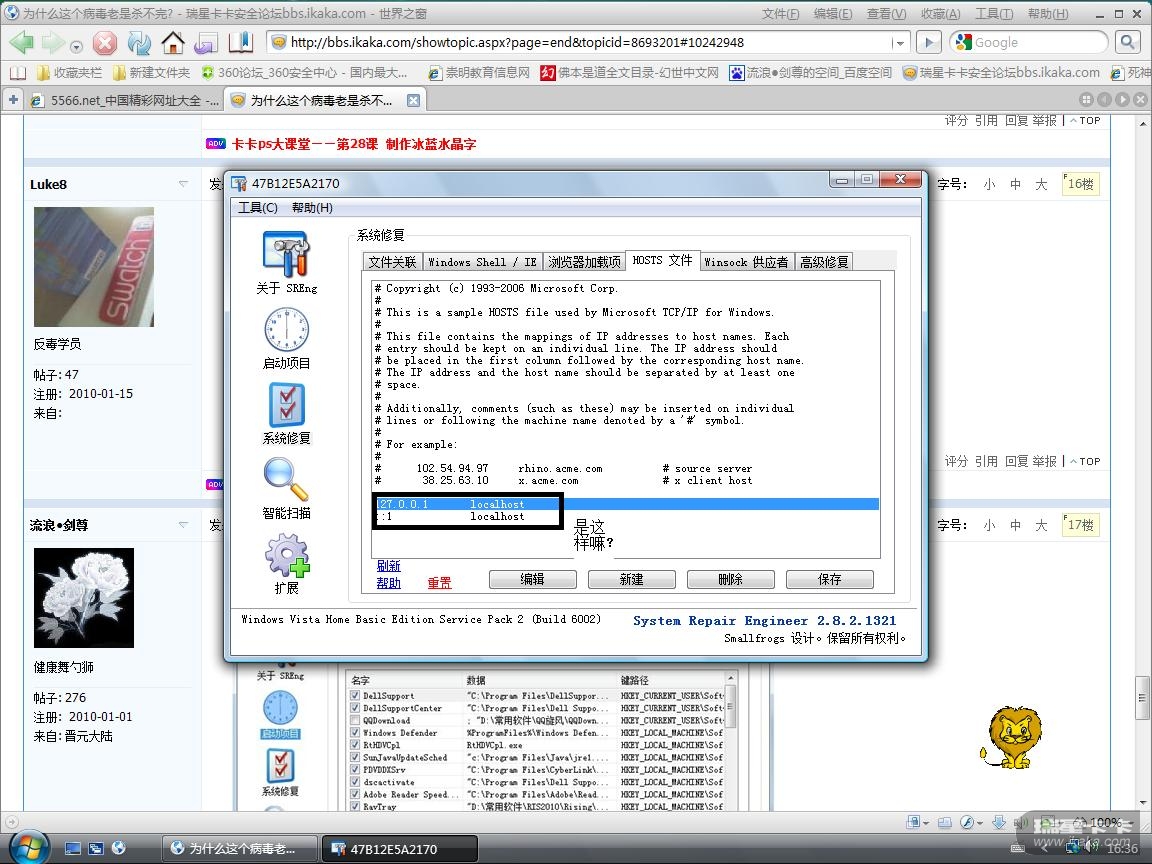Click the 刷新 link
The height and width of the screenshot is (864, 1152).
(388, 566)
